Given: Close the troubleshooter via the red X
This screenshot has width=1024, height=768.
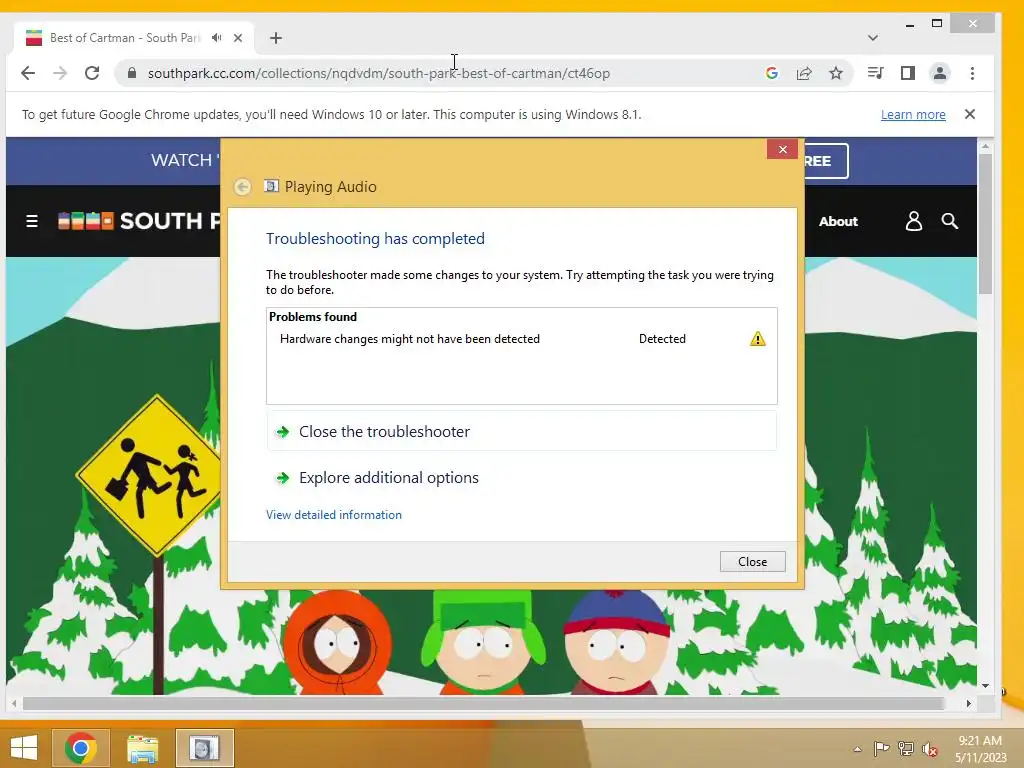Looking at the screenshot, I should point(782,150).
